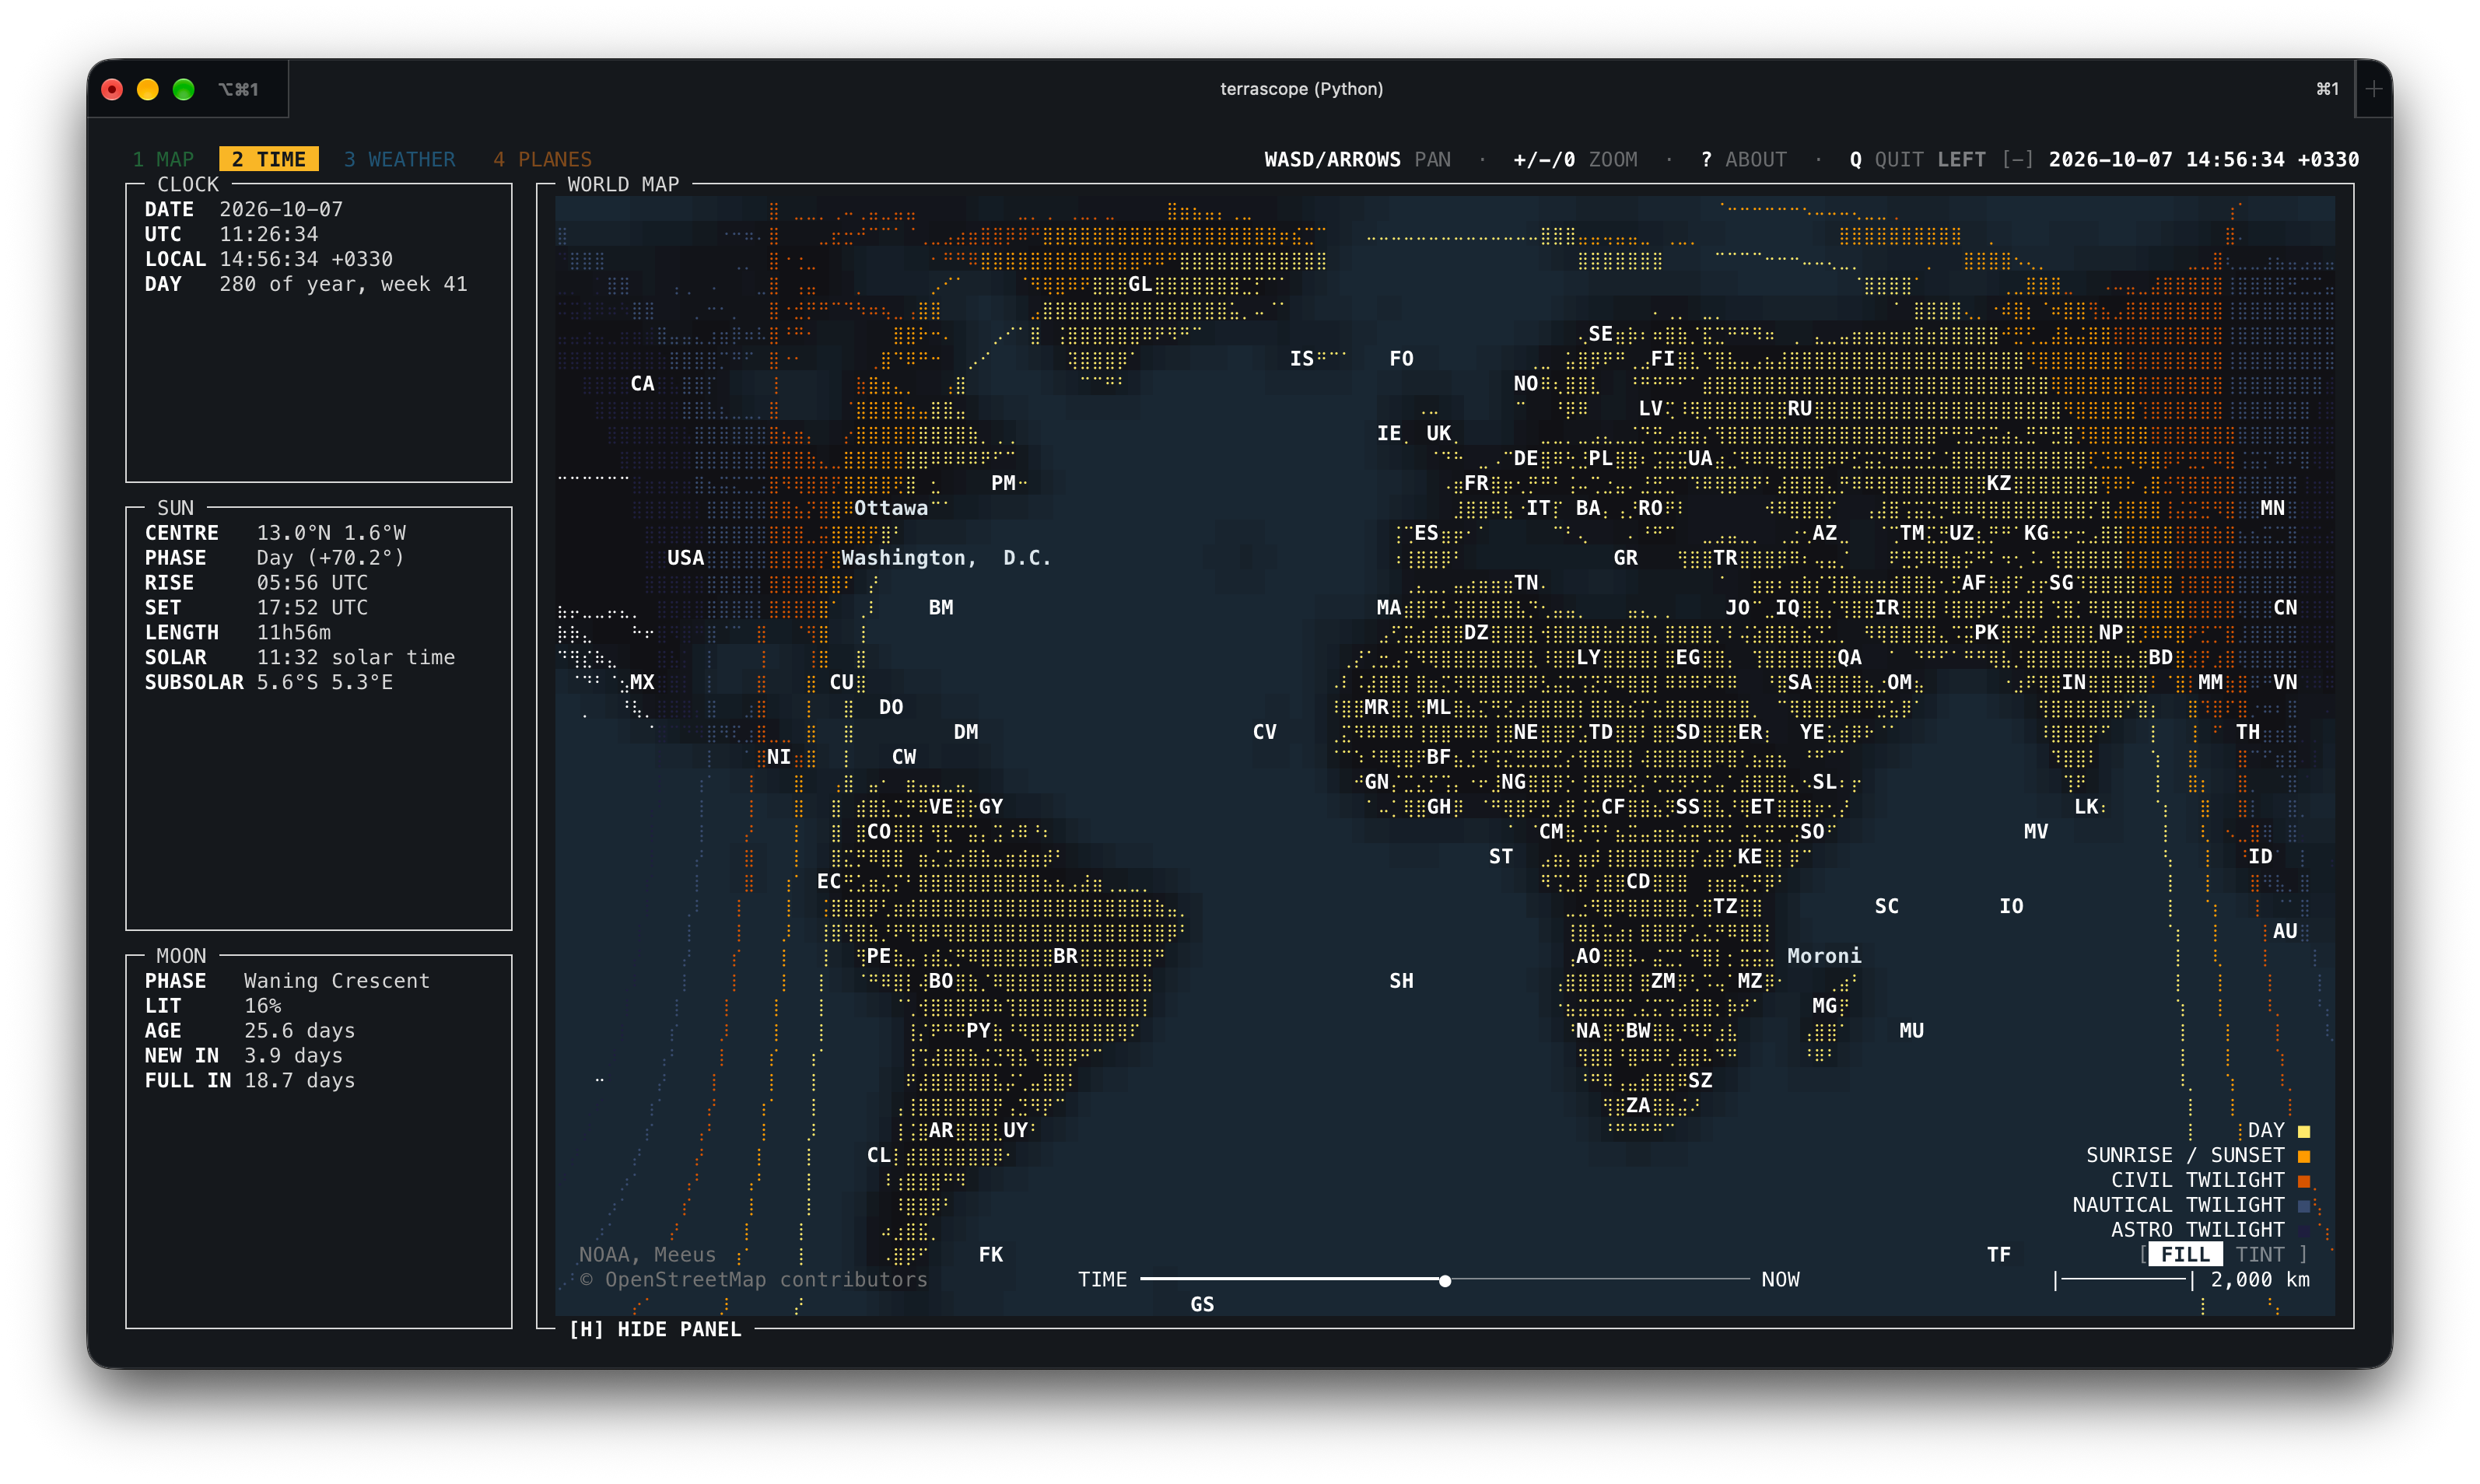Open the 4 PLANES tab
This screenshot has width=2480, height=1484.
click(542, 159)
